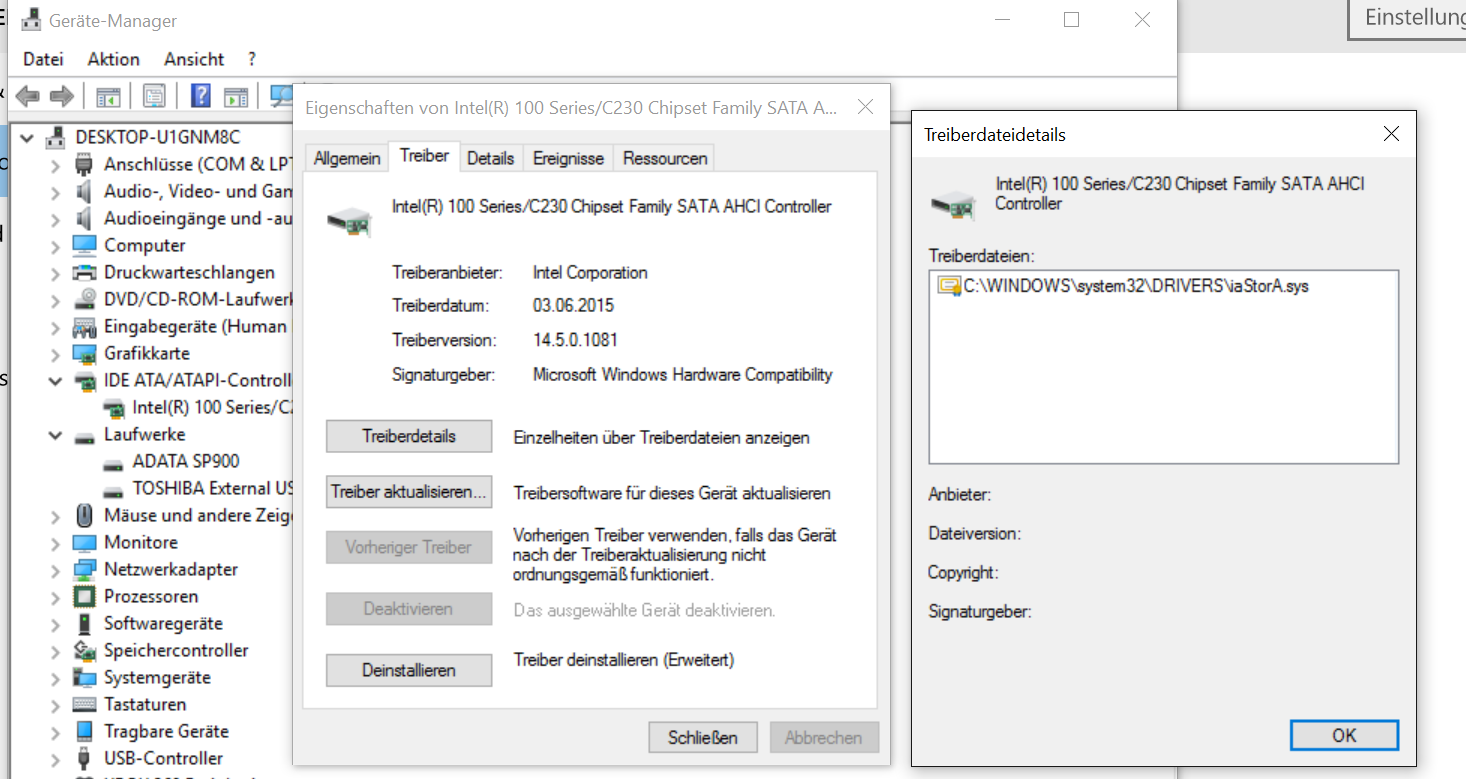Select the ADATA SP900 tree item label
The image size is (1466, 779).
pyautogui.click(x=186, y=461)
